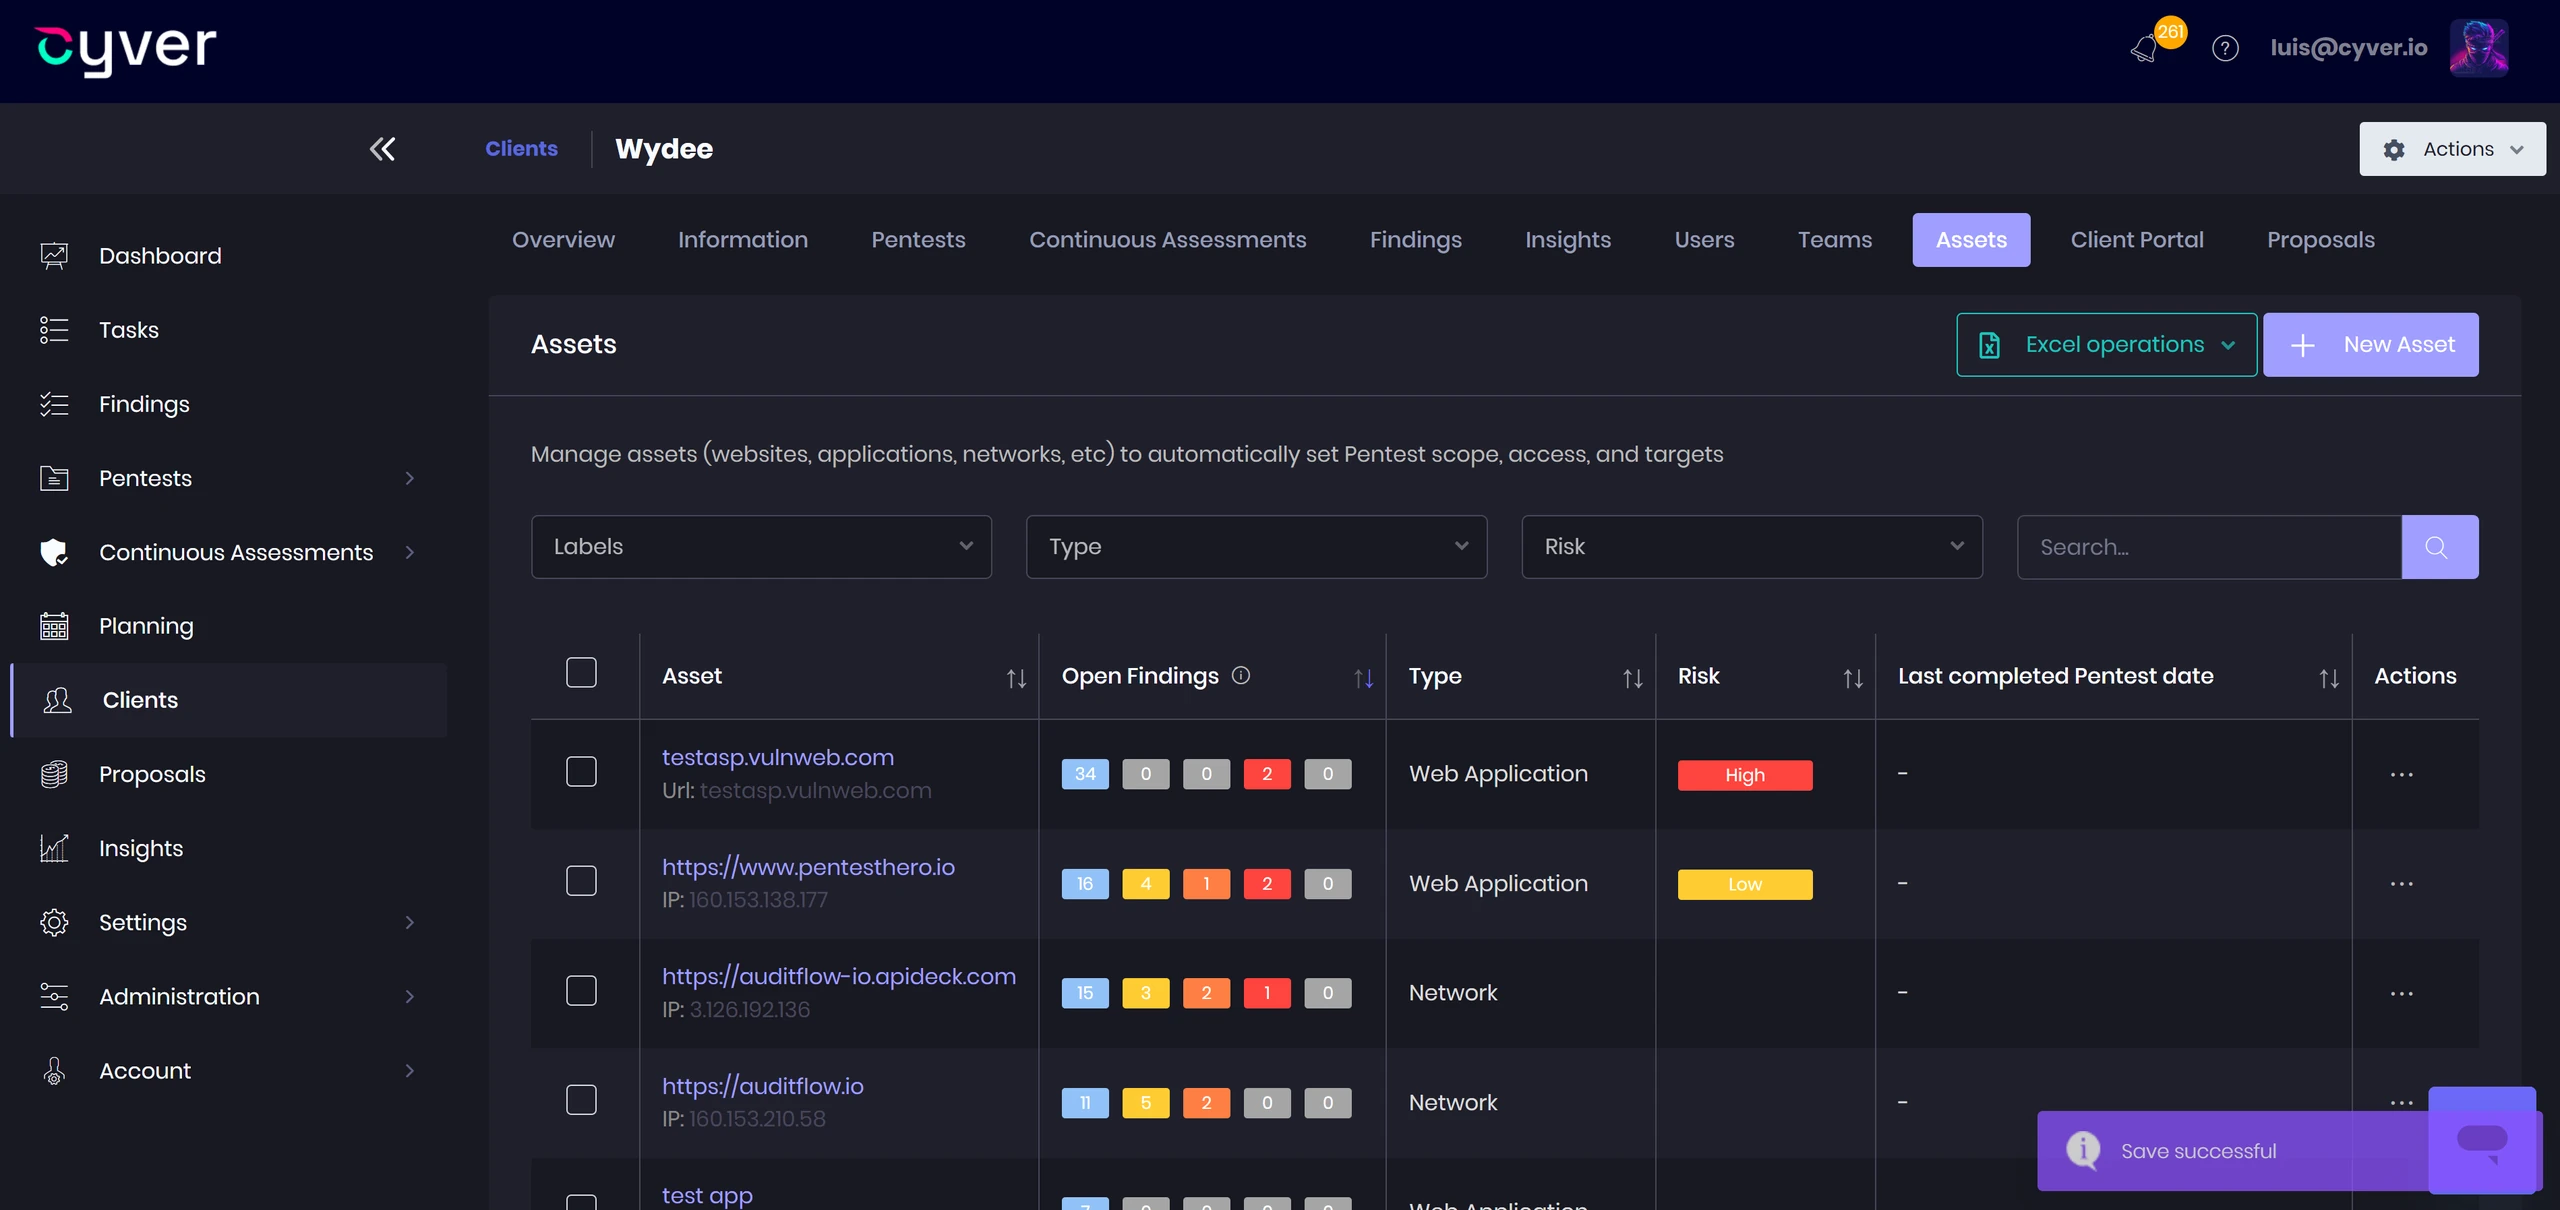Switch to the Users tab

click(1704, 240)
